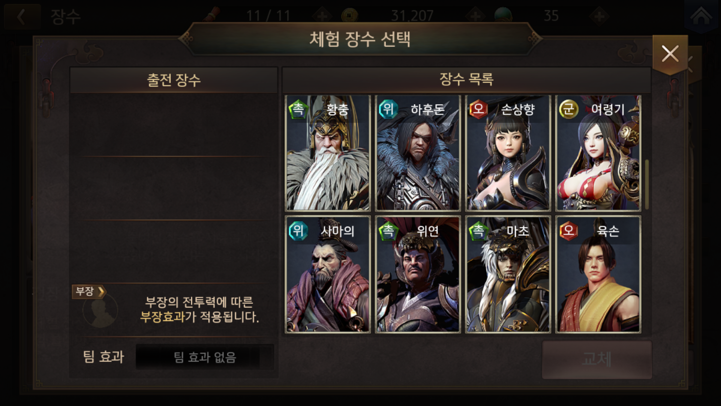
Task: Select the 황충 general card
Action: [x=327, y=153]
